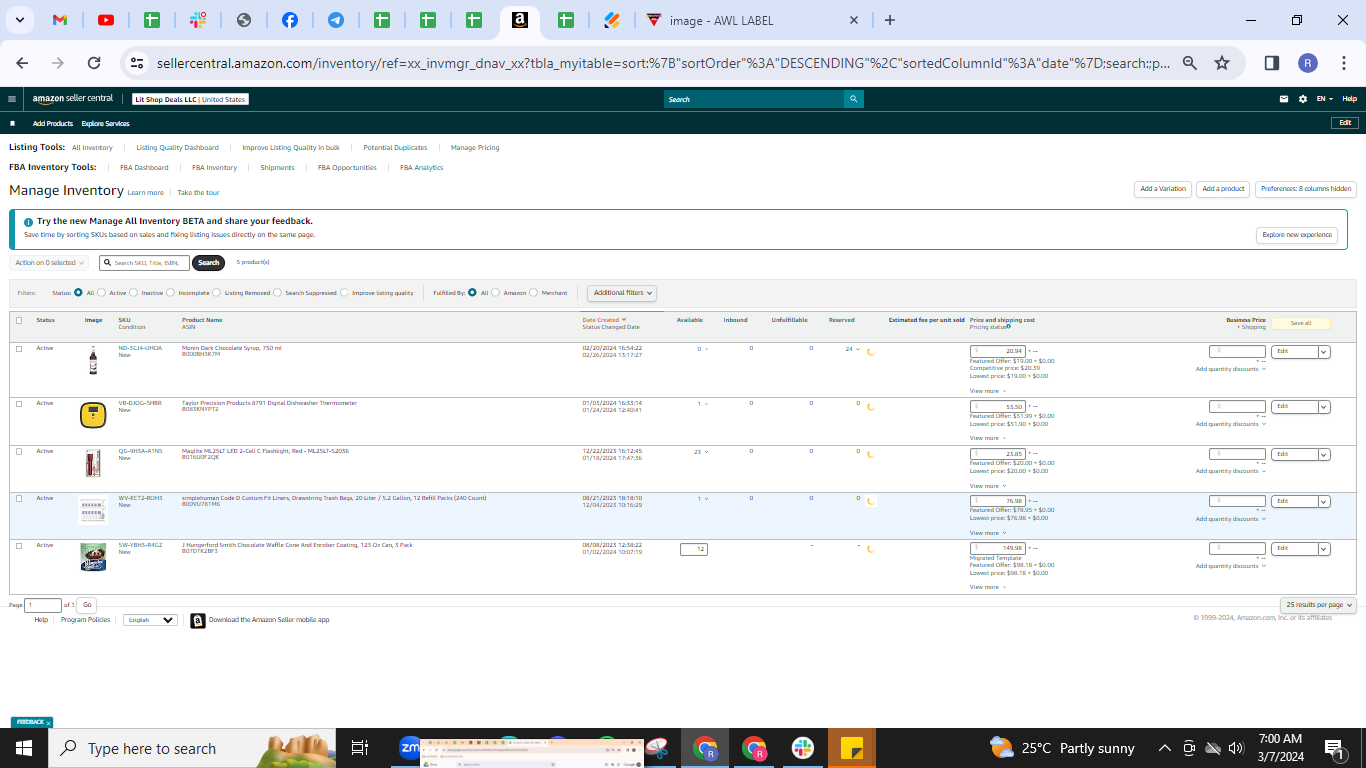Click the Save all button
The height and width of the screenshot is (768, 1366).
click(1301, 323)
